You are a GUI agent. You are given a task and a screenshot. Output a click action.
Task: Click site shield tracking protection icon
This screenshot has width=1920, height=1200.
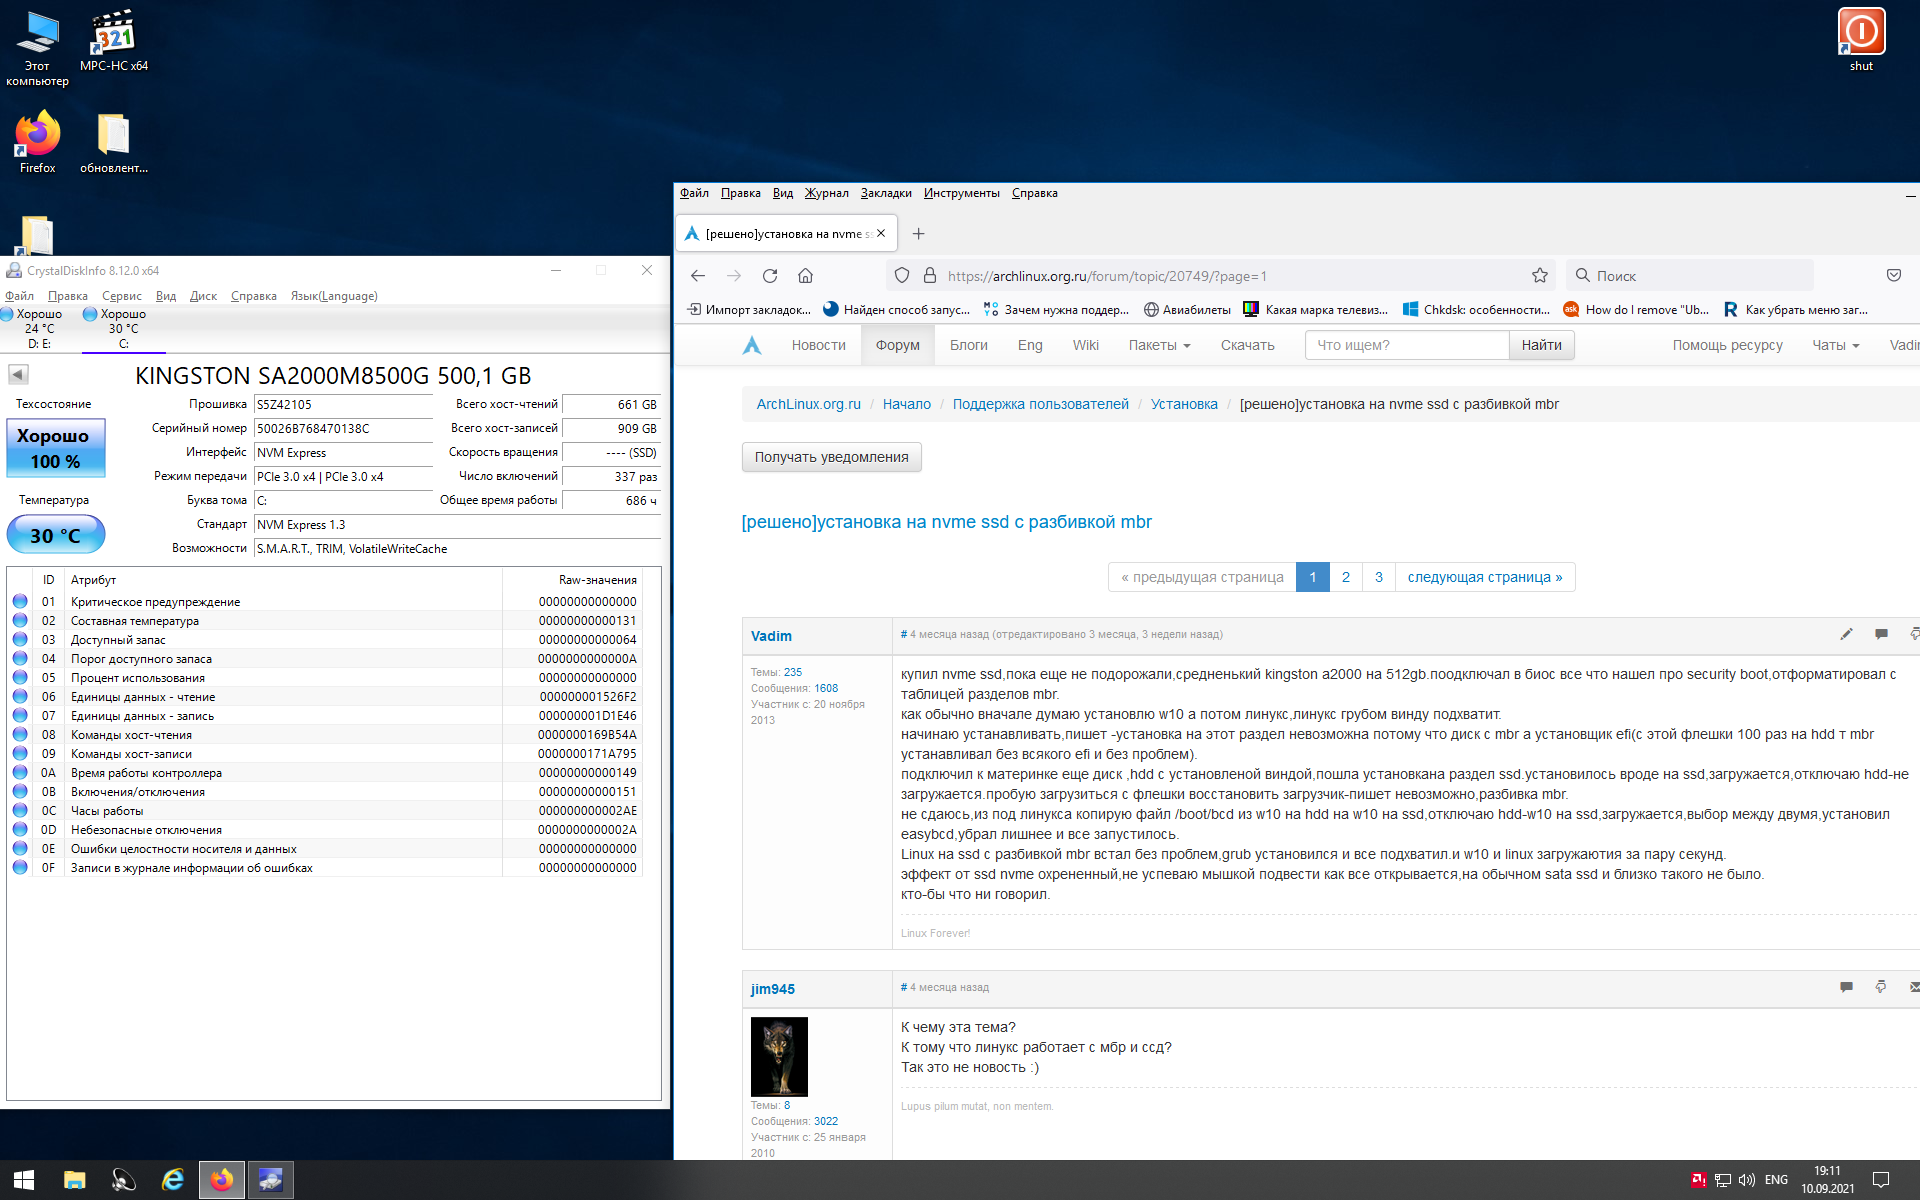[x=901, y=276]
